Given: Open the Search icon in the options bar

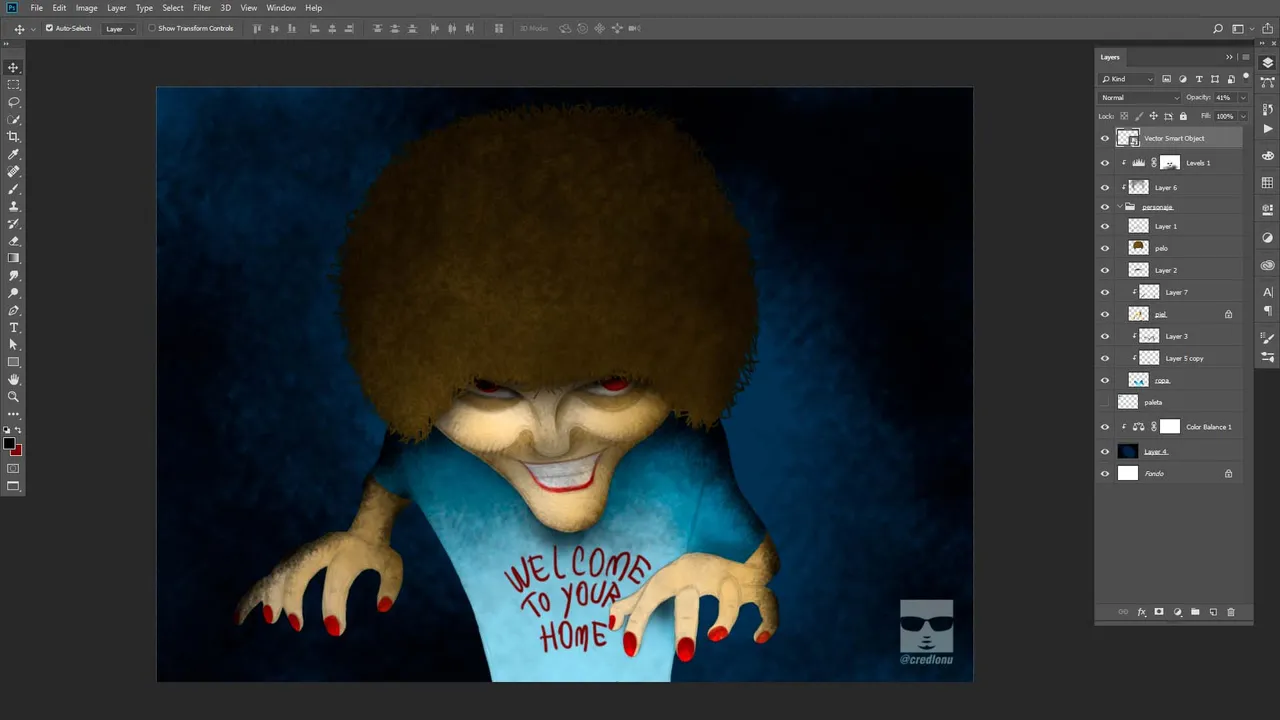Looking at the screenshot, I should (x=1218, y=29).
